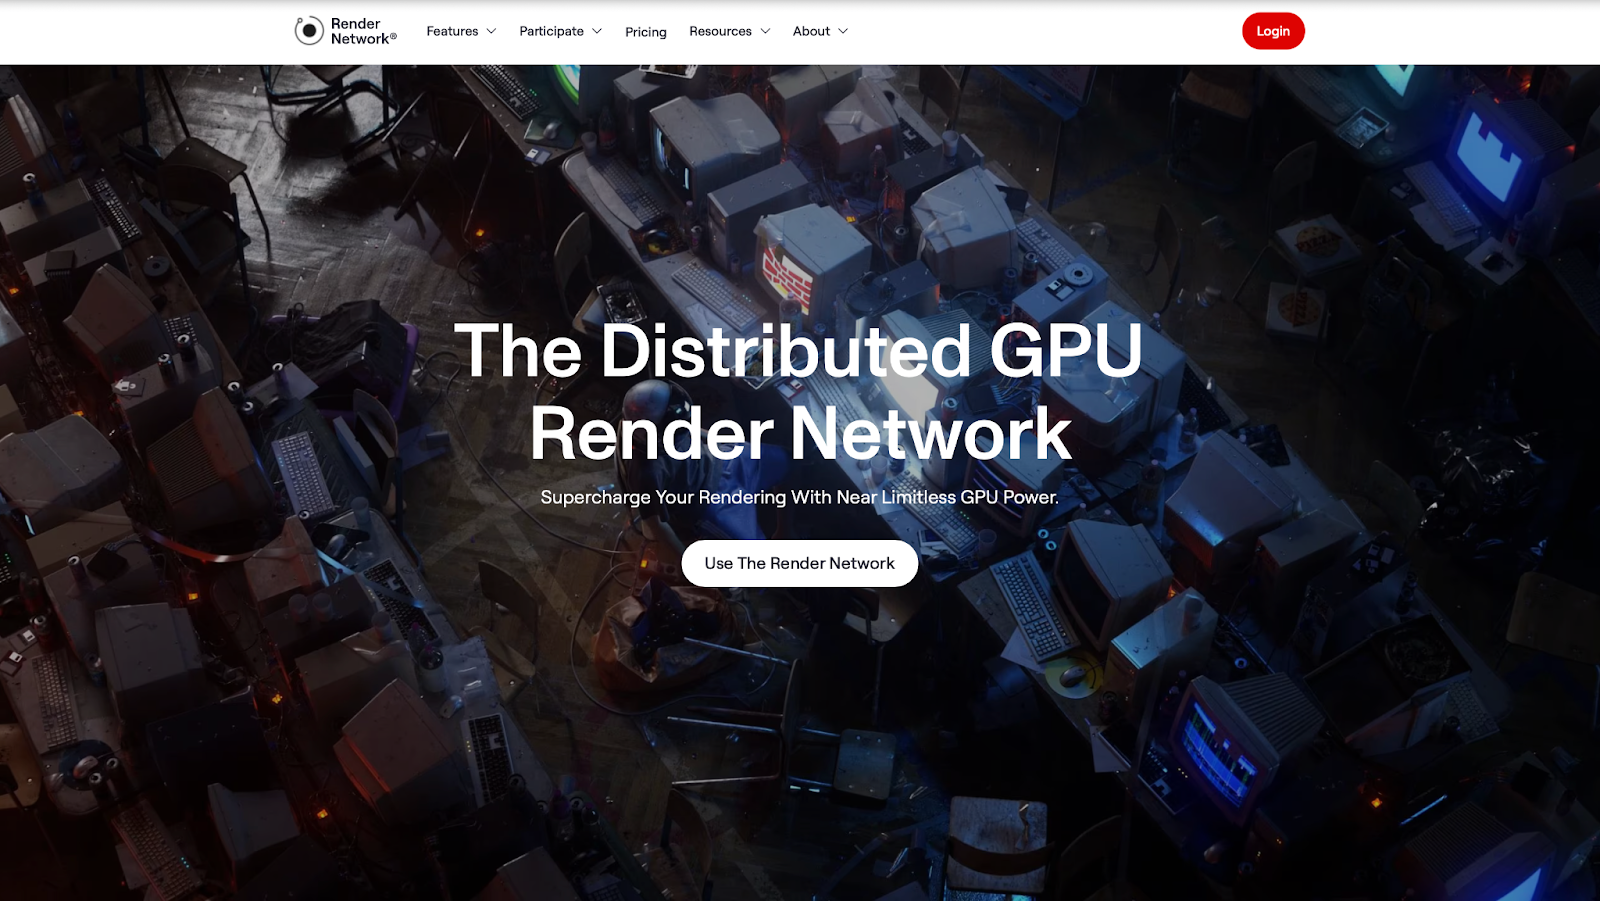Viewport: 1600px width, 901px height.
Task: Expand the Features dropdown chevron
Action: 491,31
